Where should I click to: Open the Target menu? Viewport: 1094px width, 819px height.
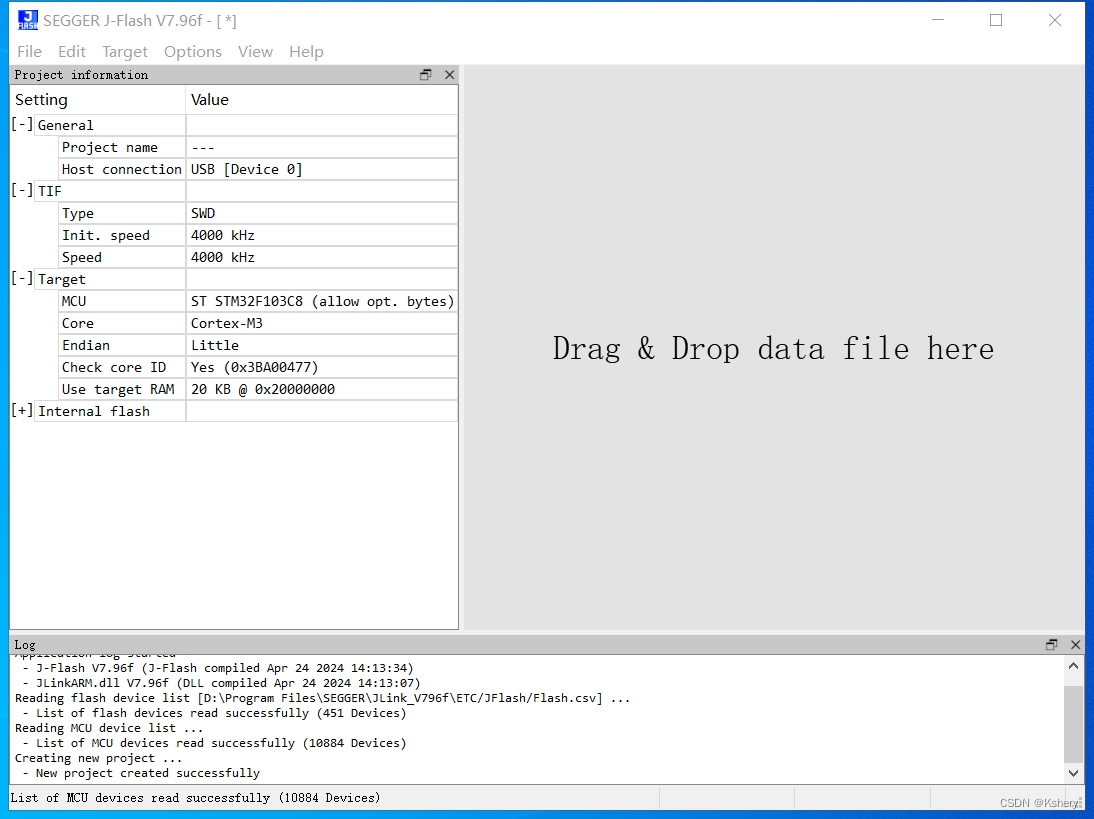[x=125, y=52]
